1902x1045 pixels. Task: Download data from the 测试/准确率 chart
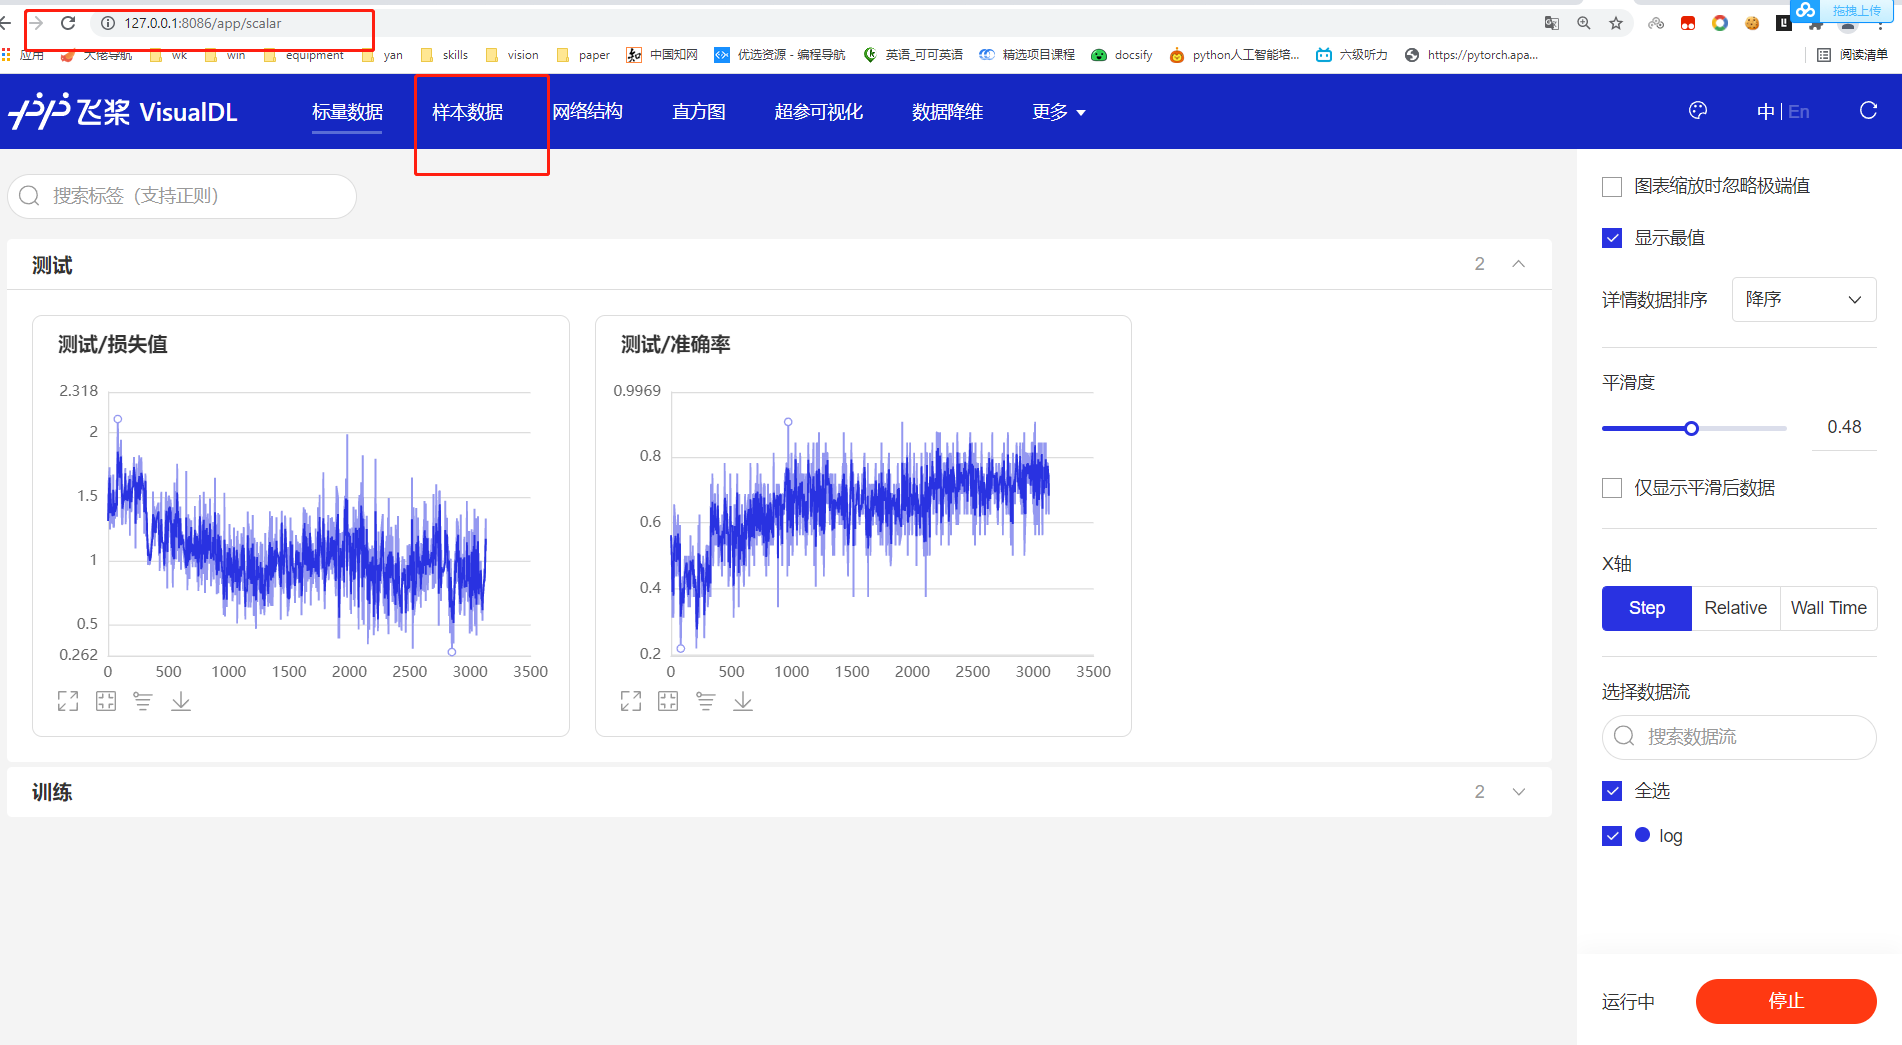[743, 701]
